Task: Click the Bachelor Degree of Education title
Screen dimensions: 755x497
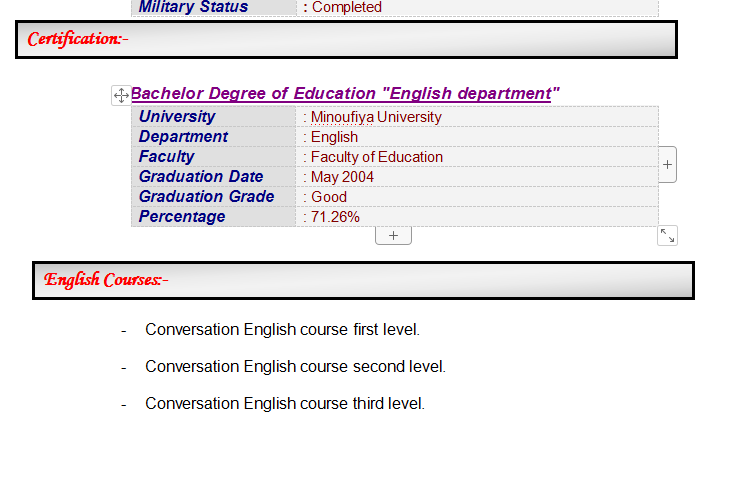Action: (x=345, y=94)
